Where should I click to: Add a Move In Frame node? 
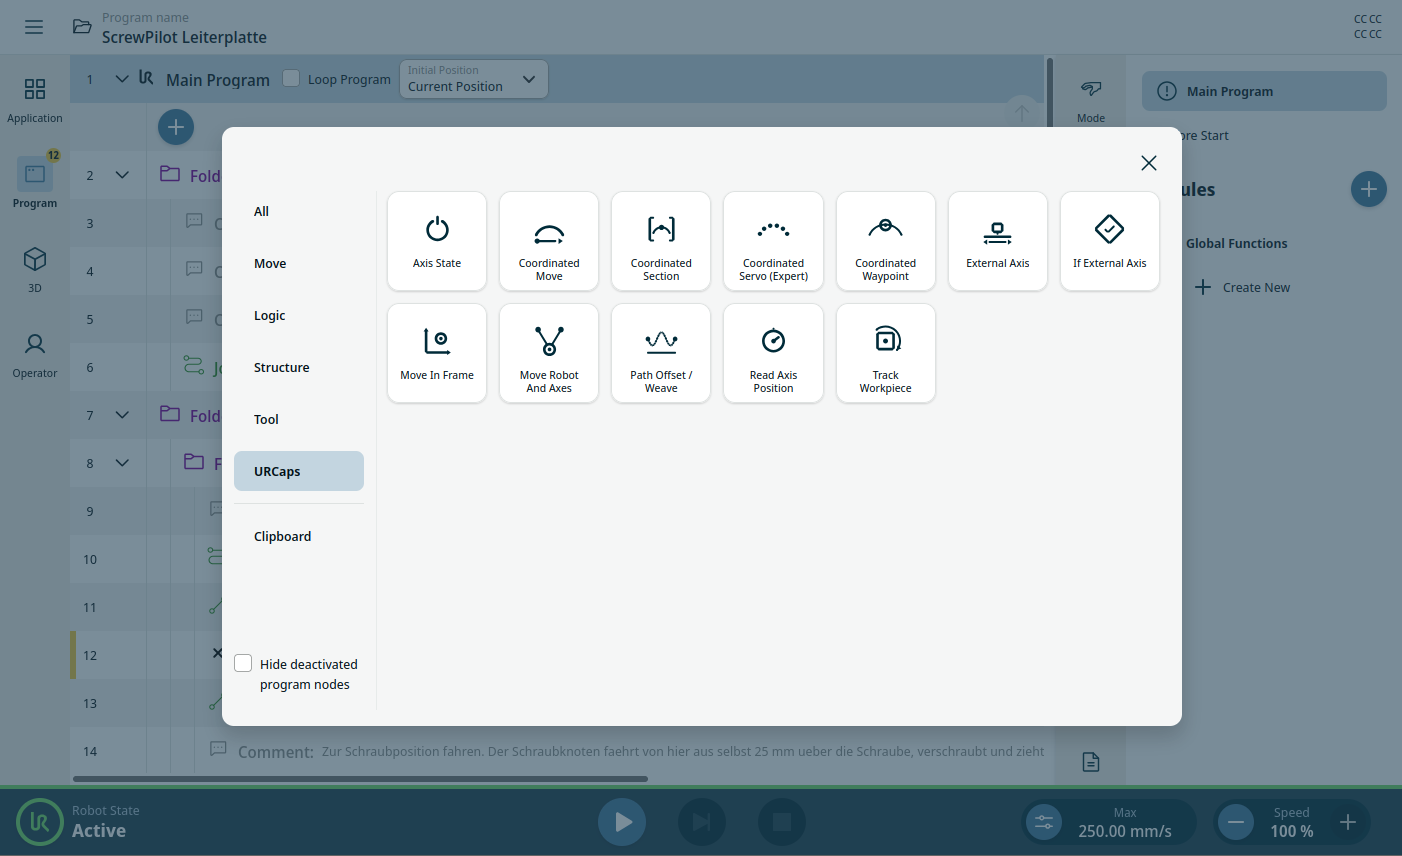[437, 353]
